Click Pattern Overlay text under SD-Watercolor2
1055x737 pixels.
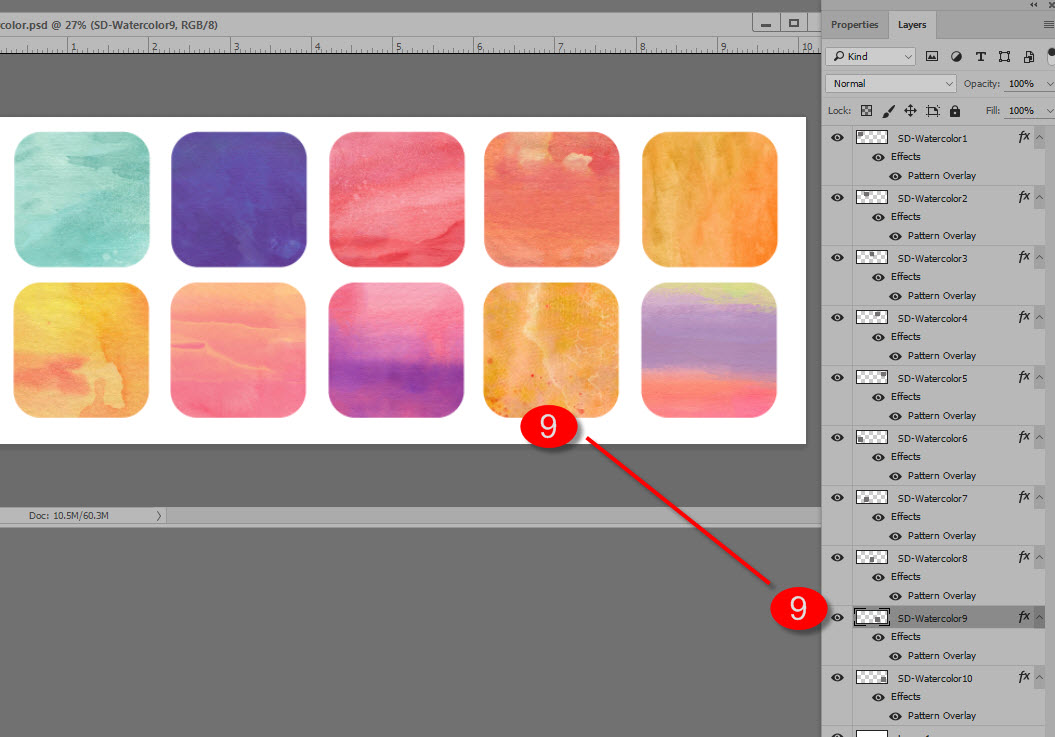pos(941,236)
